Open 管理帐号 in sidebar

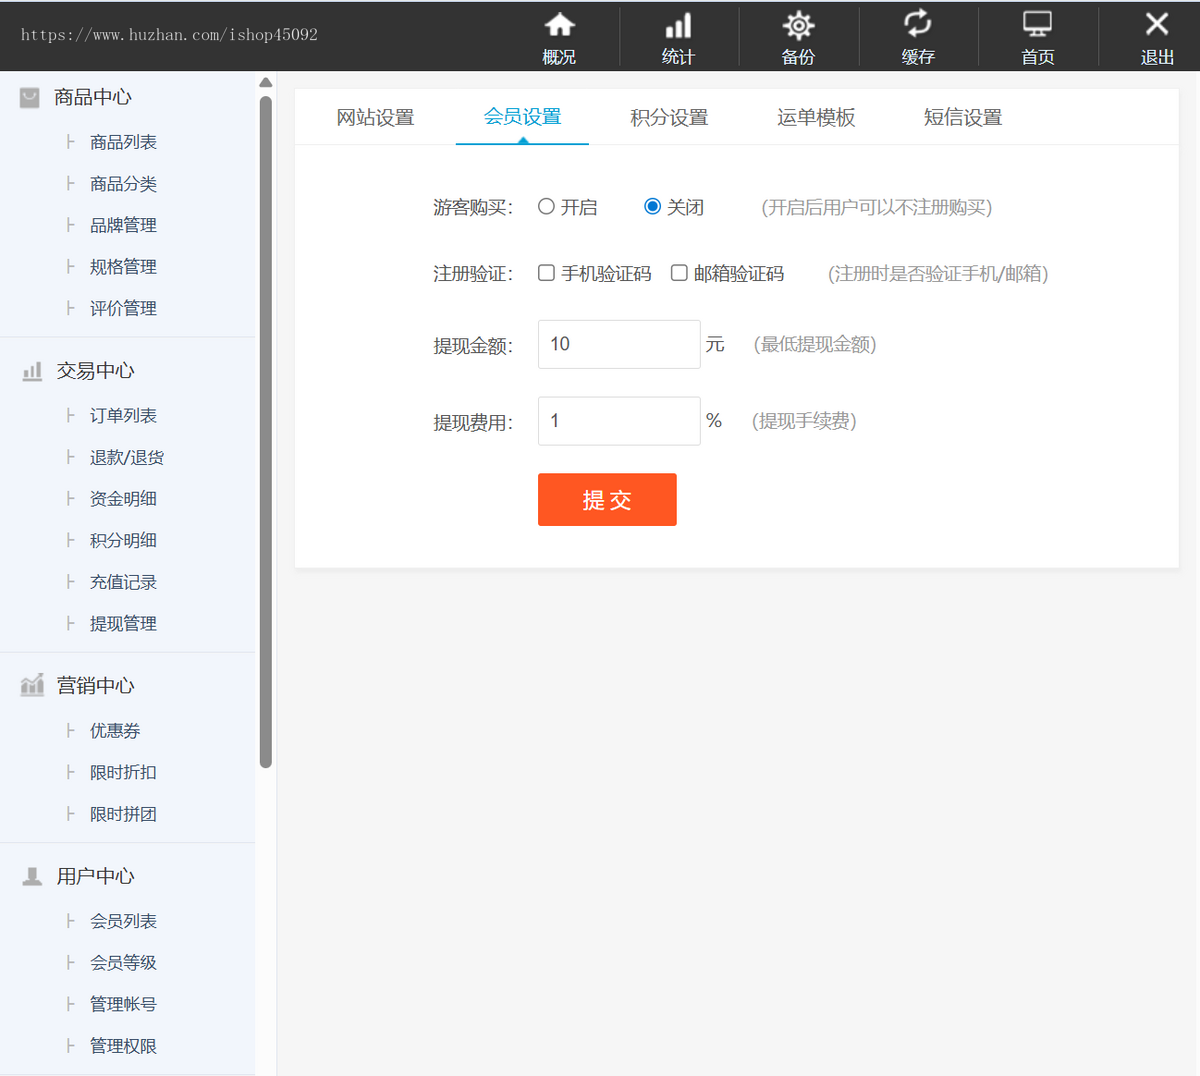[123, 1004]
